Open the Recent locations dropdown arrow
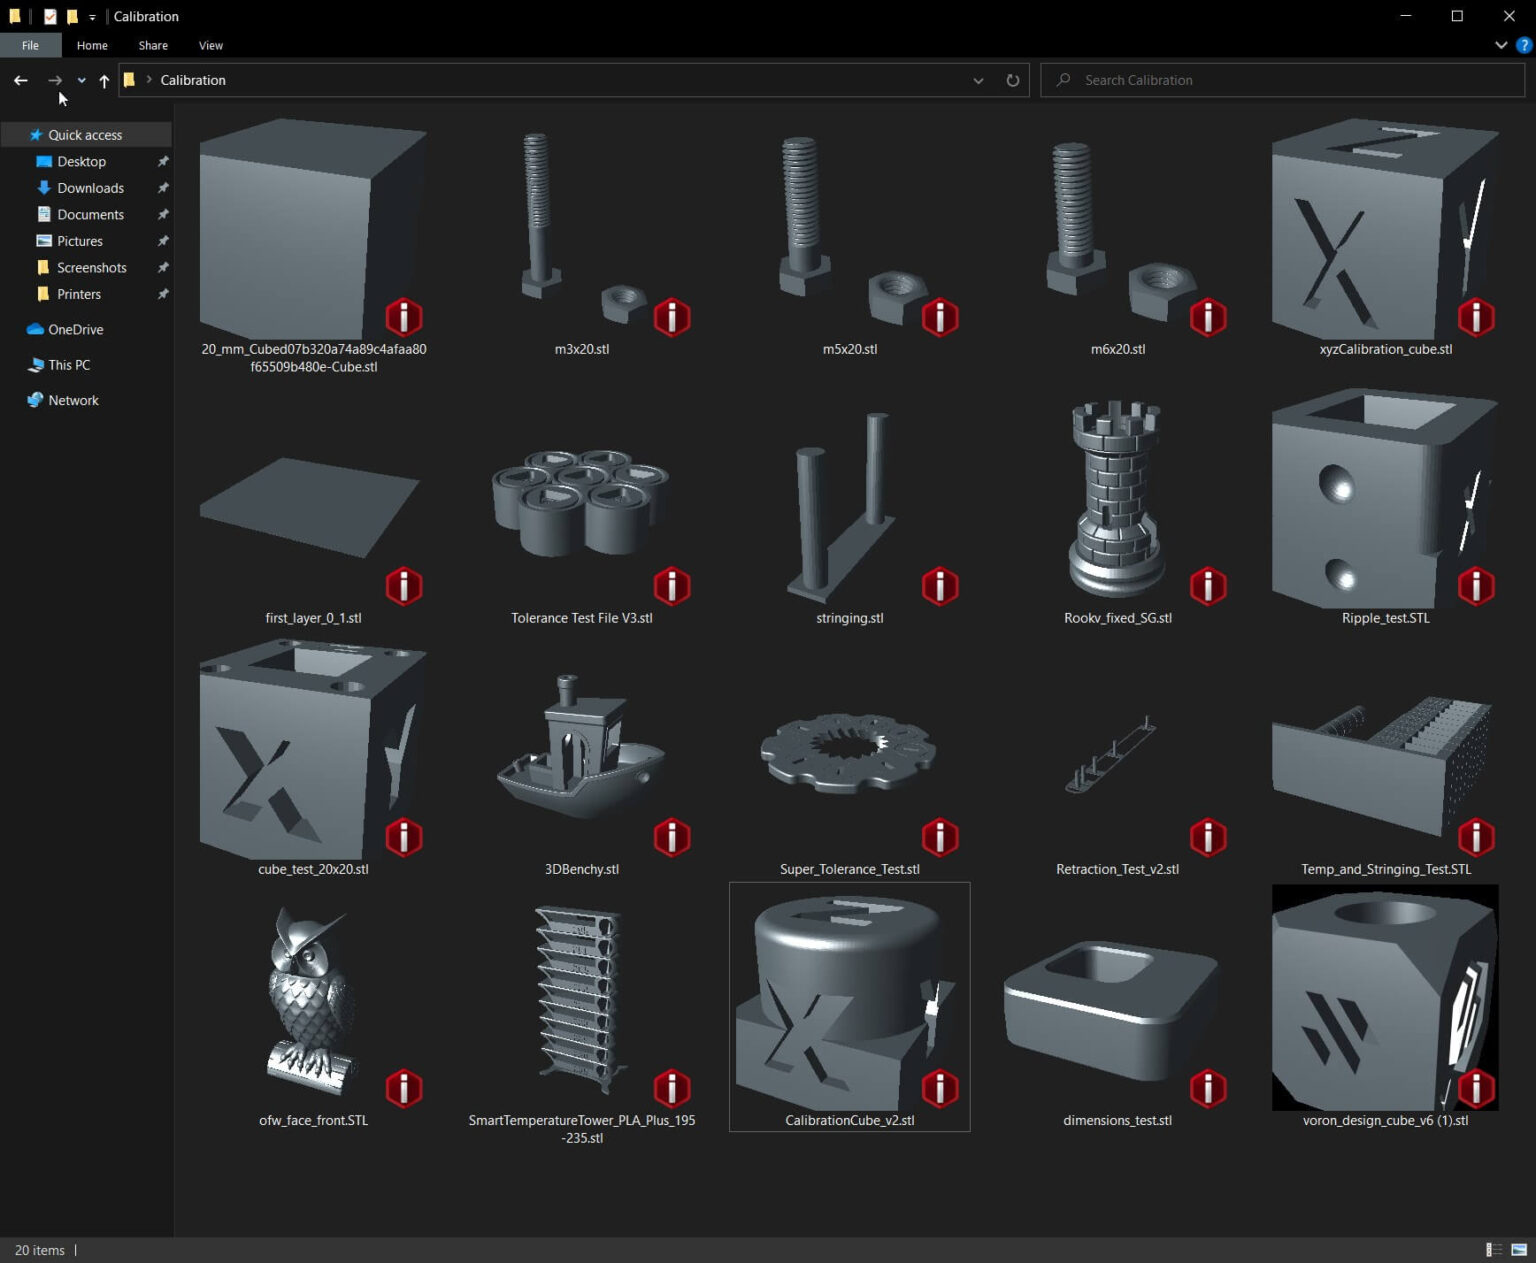1536x1263 pixels. point(81,80)
